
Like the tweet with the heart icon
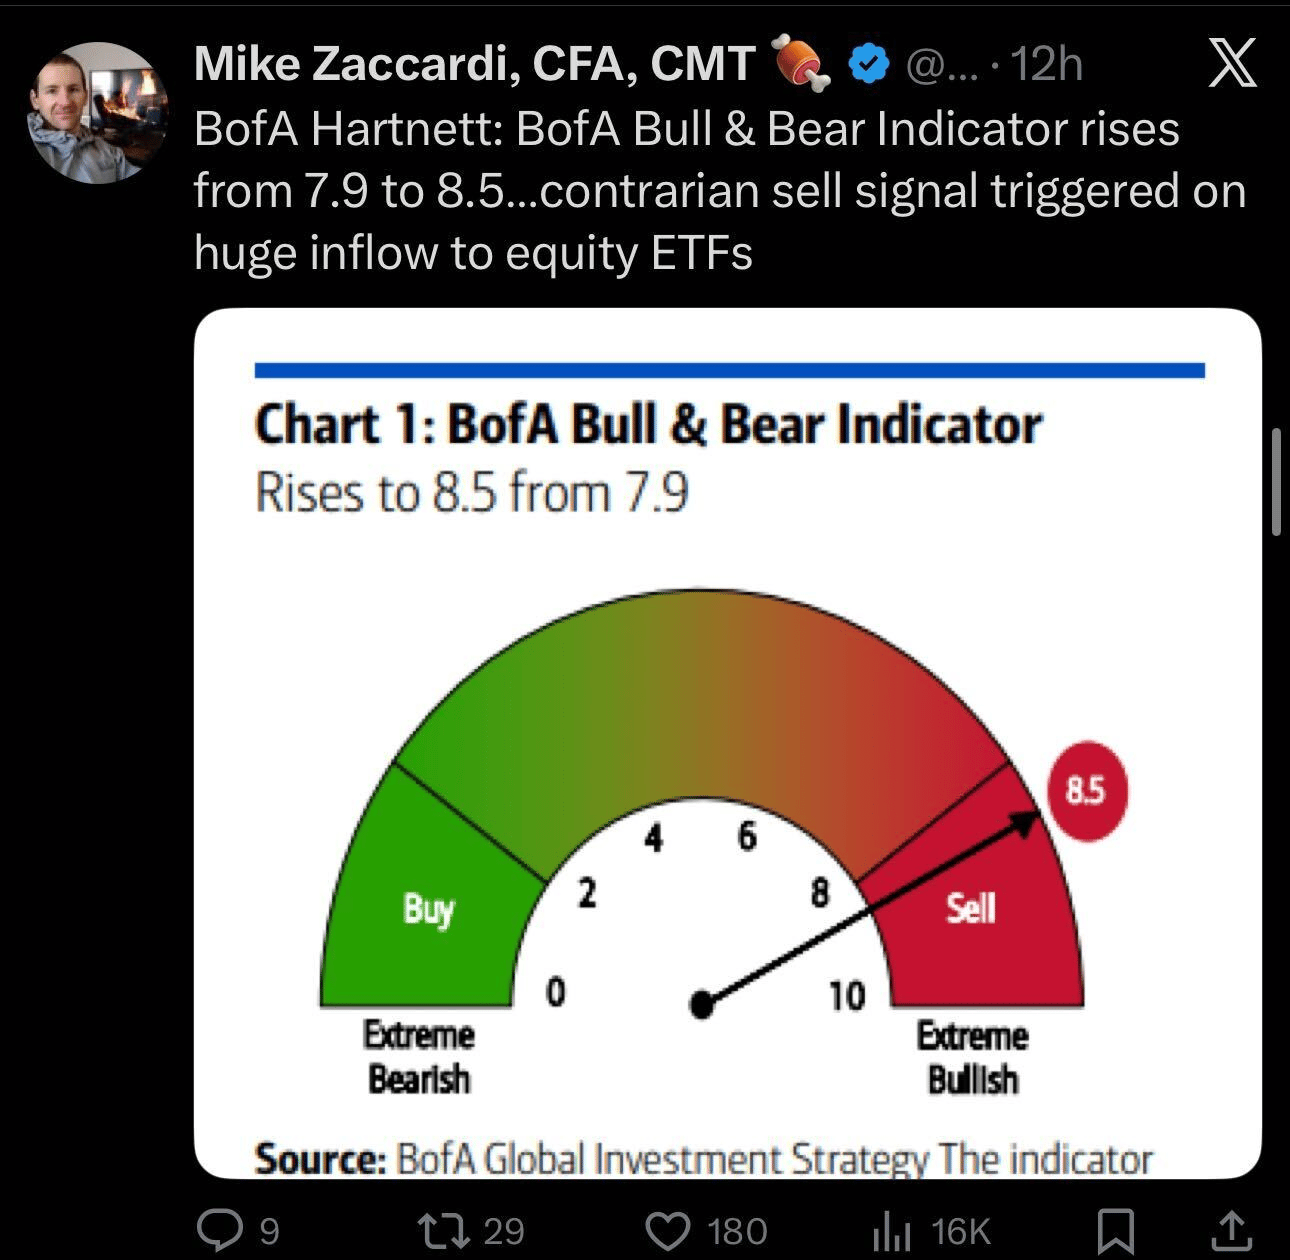click(x=668, y=1230)
